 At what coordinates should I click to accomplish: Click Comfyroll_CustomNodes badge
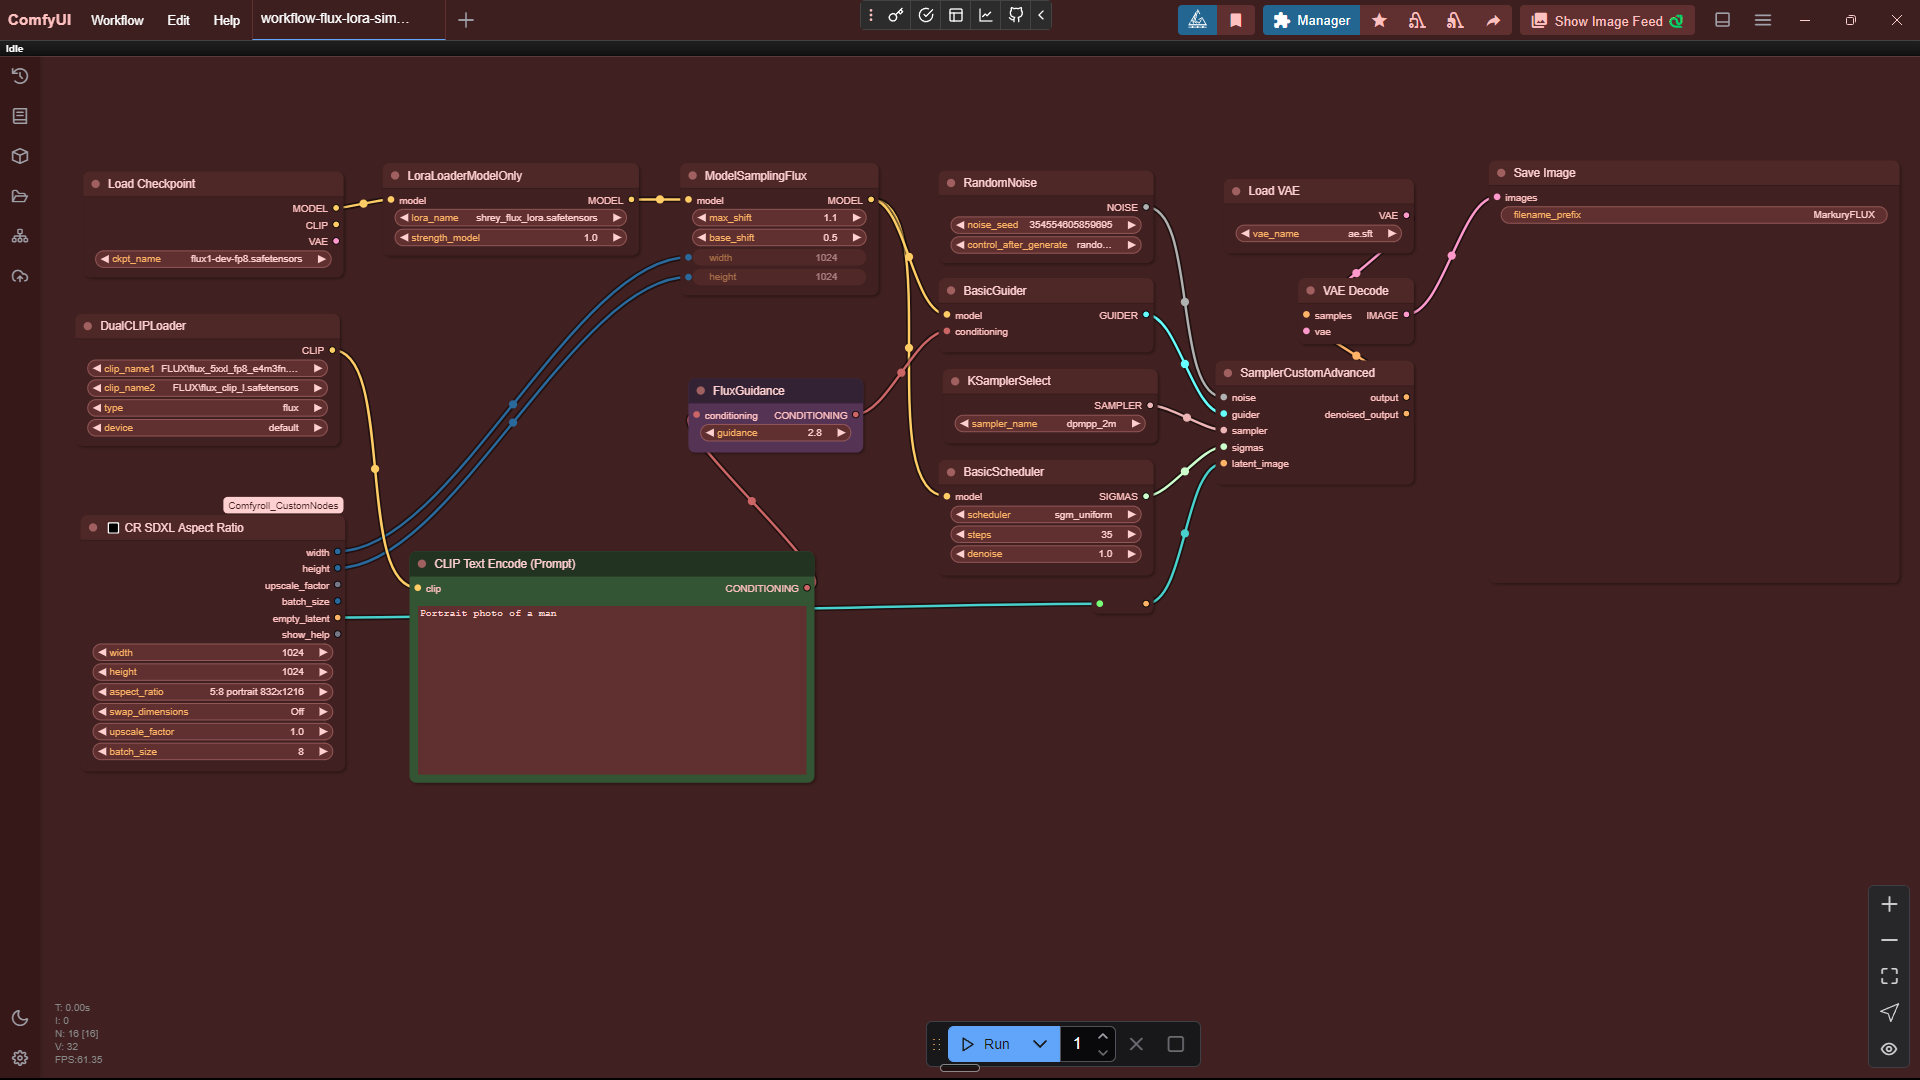[x=283, y=506]
